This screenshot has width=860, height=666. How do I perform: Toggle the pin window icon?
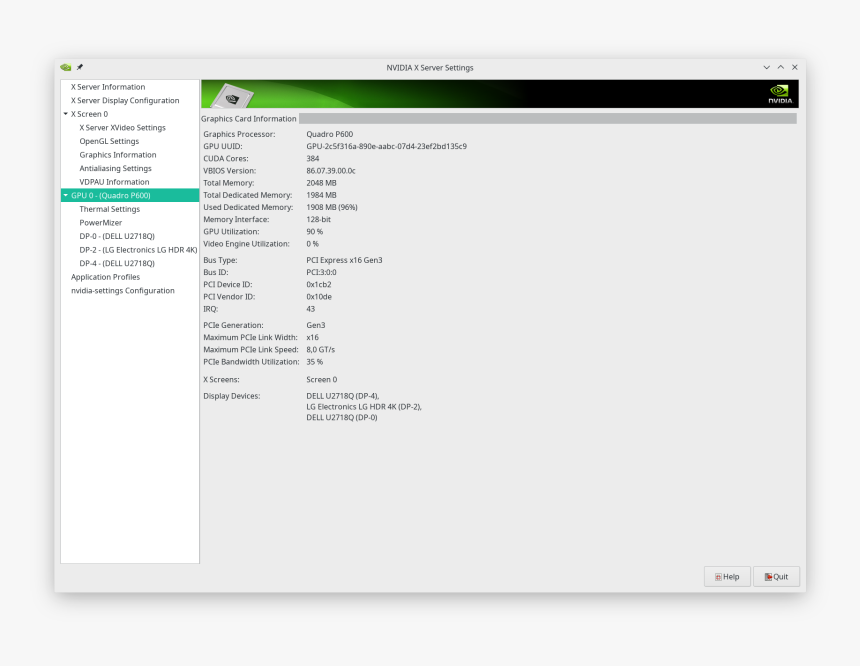80,67
